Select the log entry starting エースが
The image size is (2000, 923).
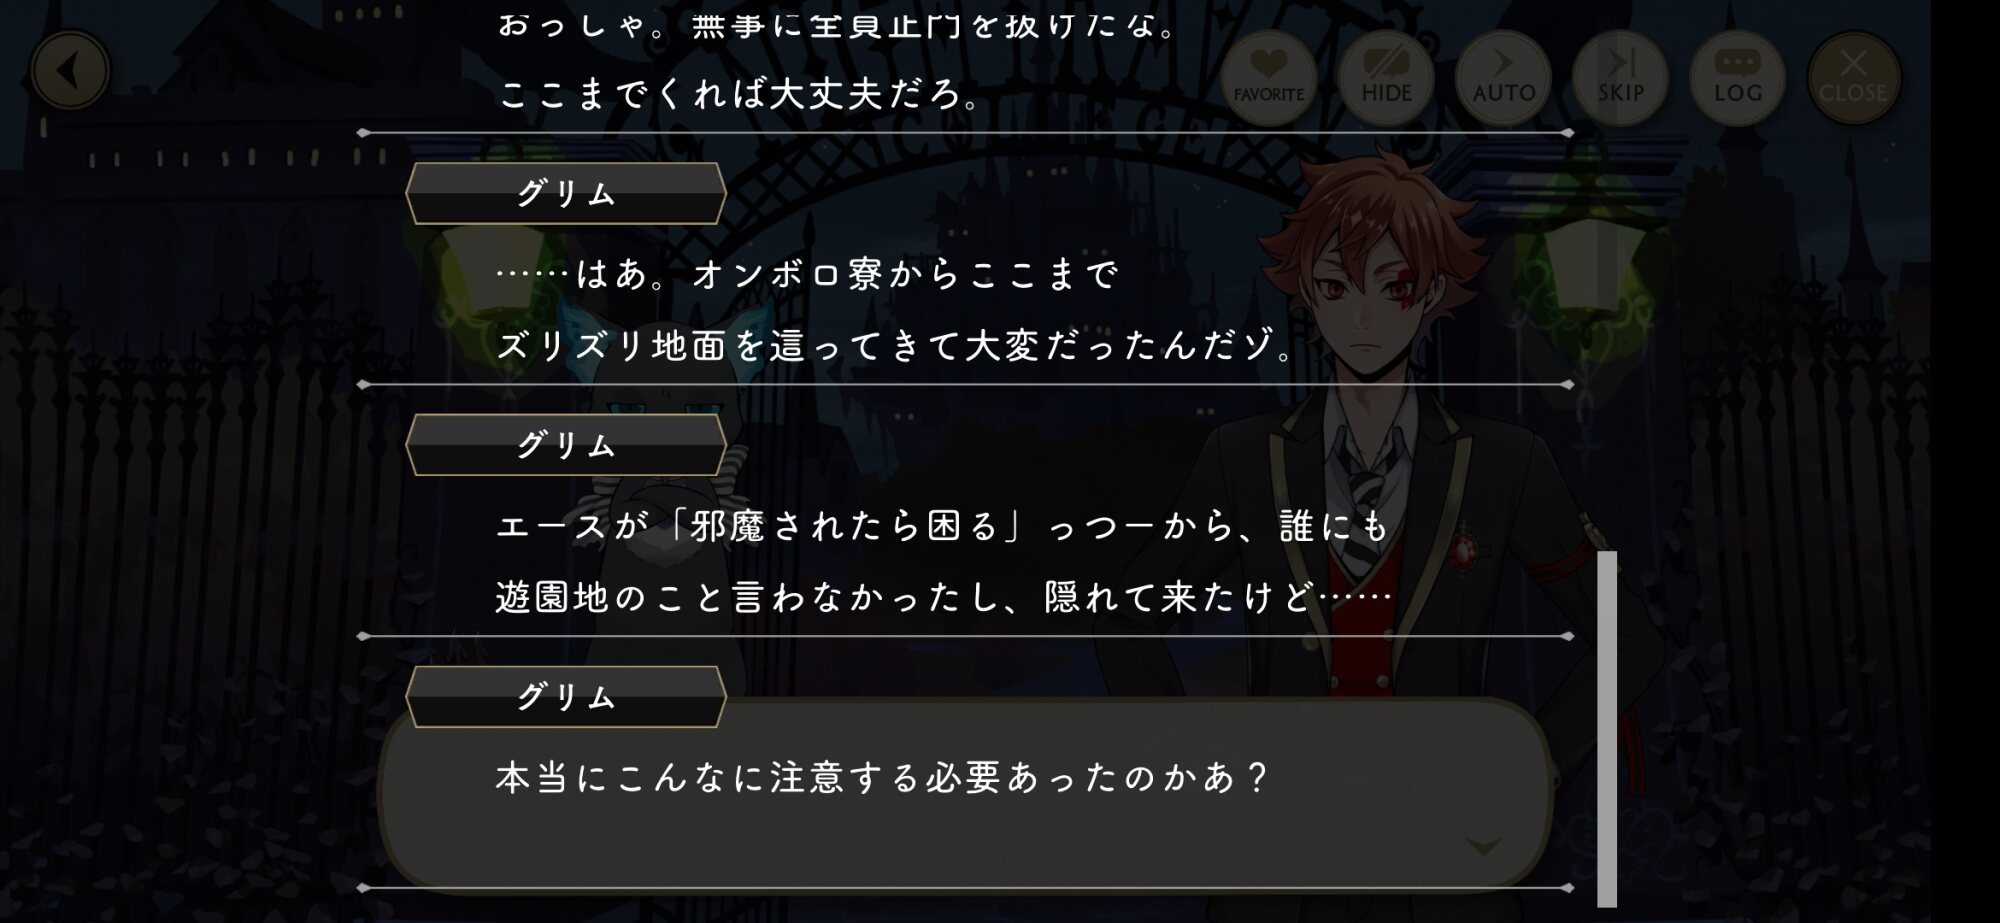[943, 561]
